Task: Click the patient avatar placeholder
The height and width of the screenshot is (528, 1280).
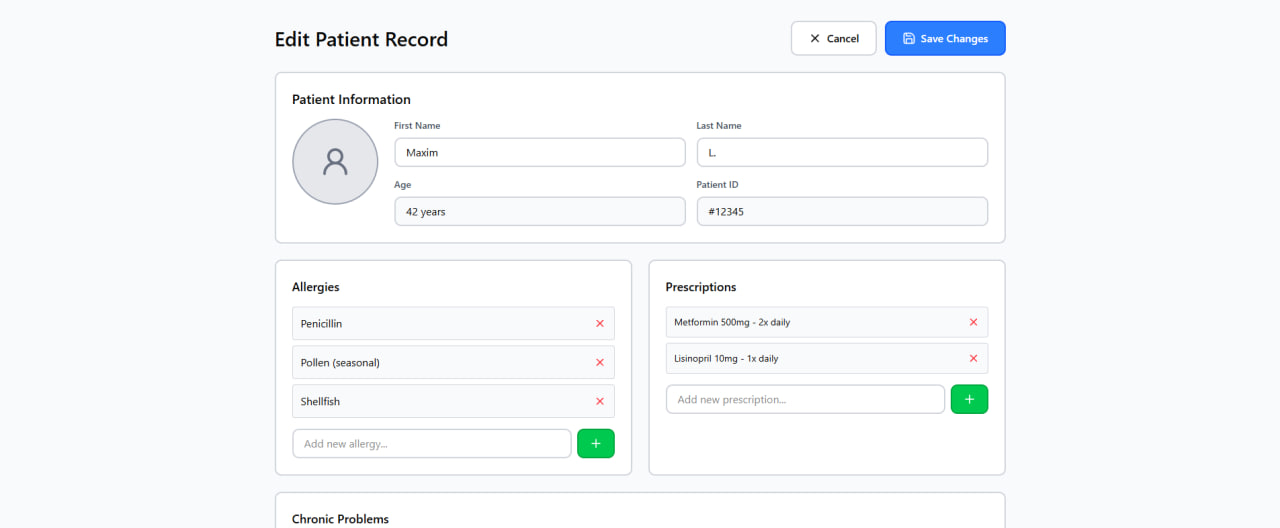Action: pyautogui.click(x=335, y=162)
